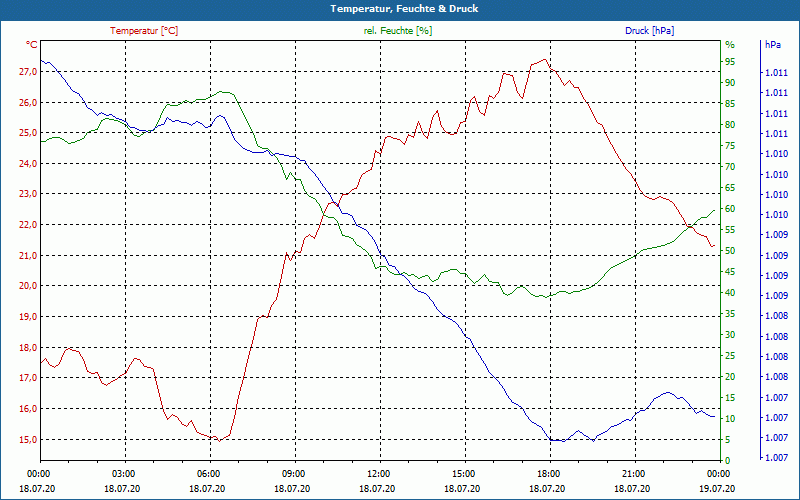The image size is (800, 500).
Task: Click the 30 humidity axis value
Action: pyautogui.click(x=730, y=335)
